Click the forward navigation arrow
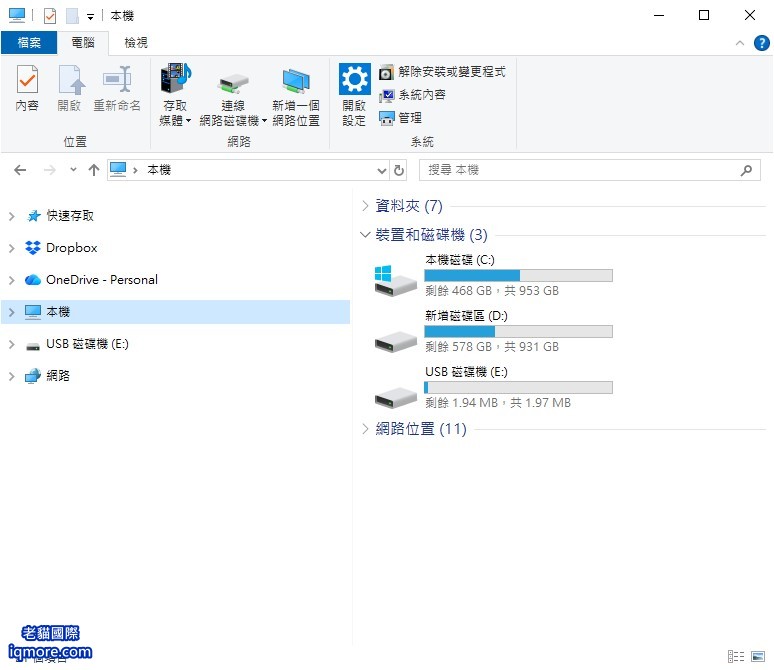774x670 pixels. coord(50,170)
